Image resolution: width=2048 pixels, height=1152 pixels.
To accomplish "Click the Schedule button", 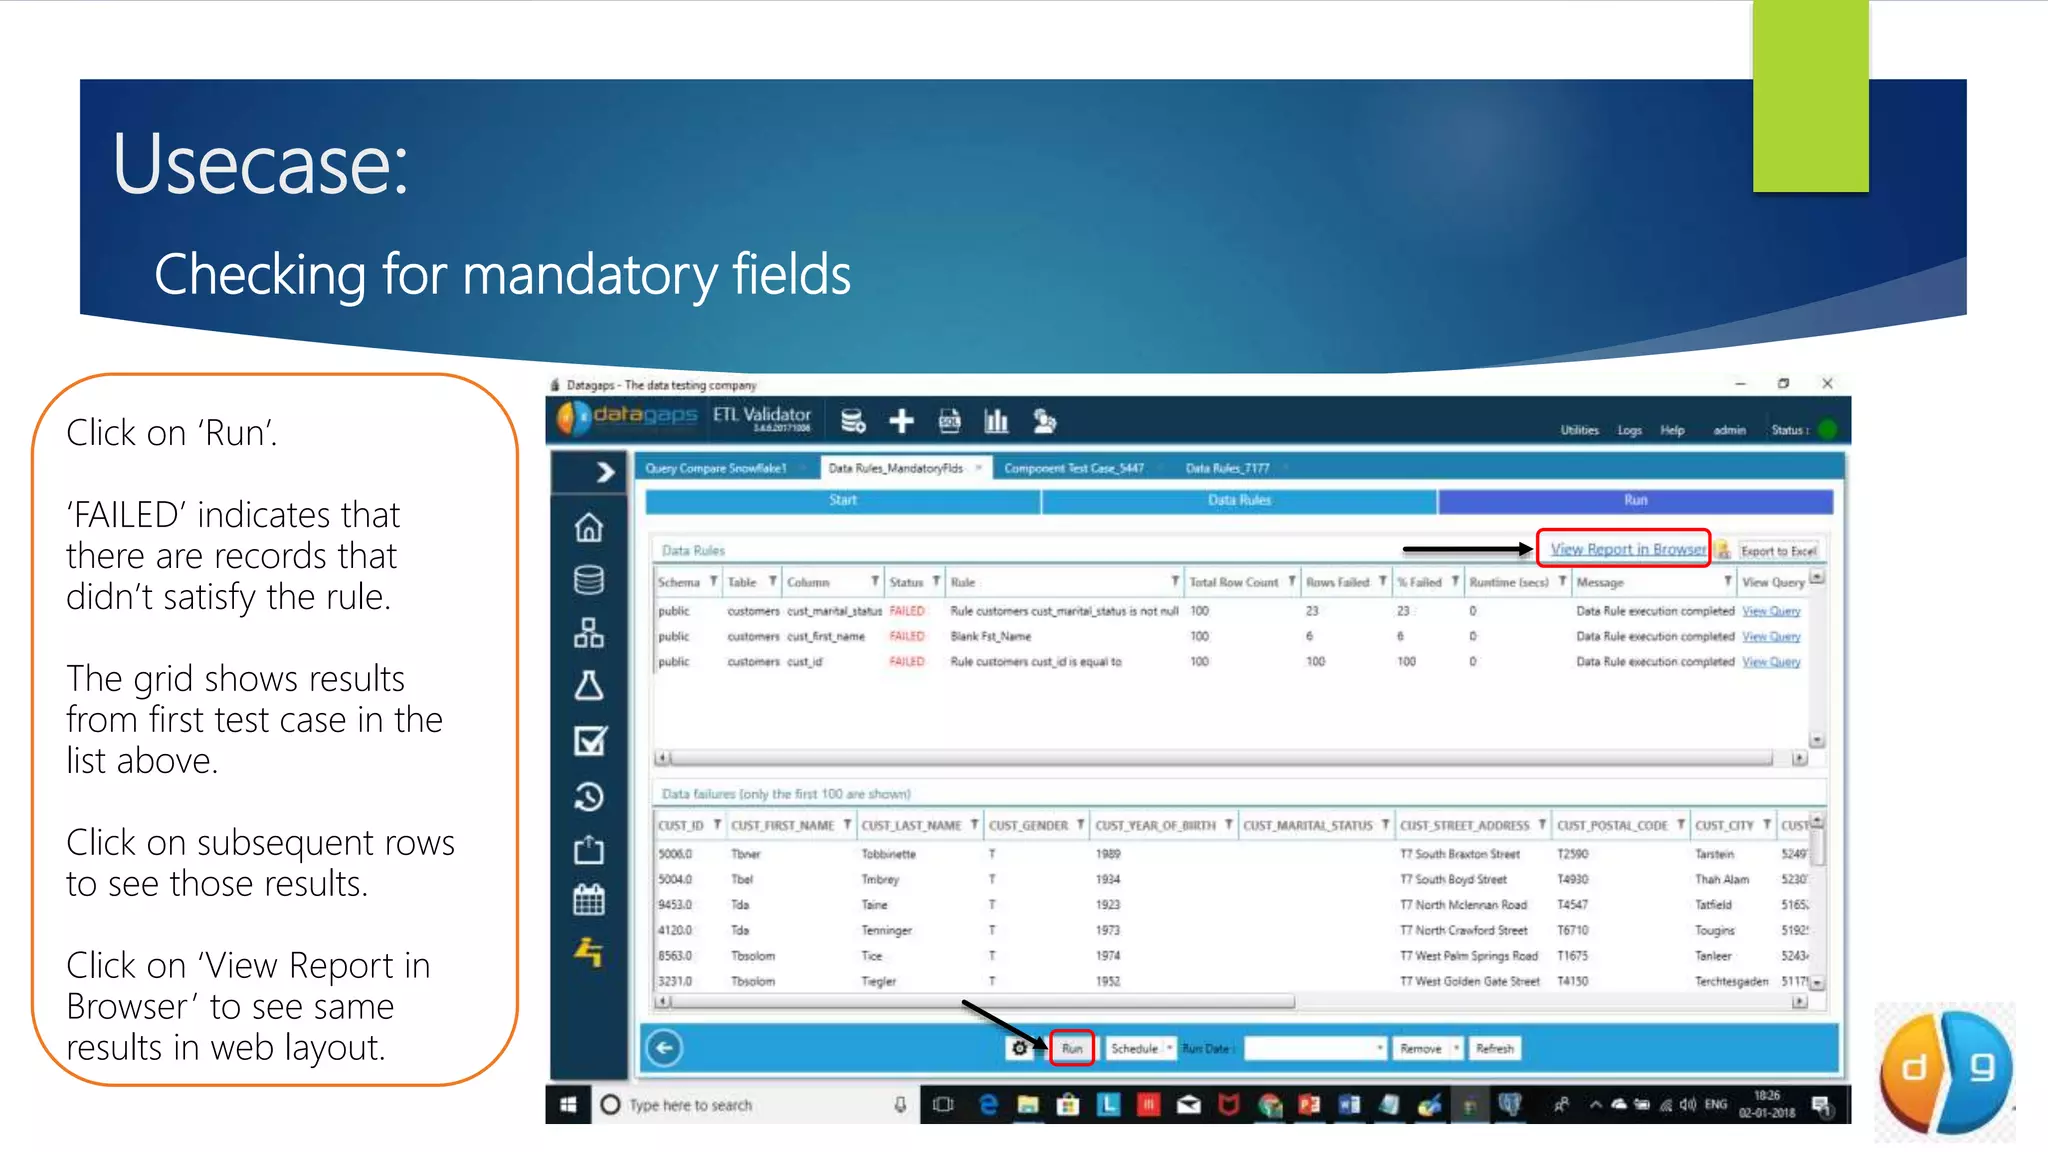I will (1134, 1048).
